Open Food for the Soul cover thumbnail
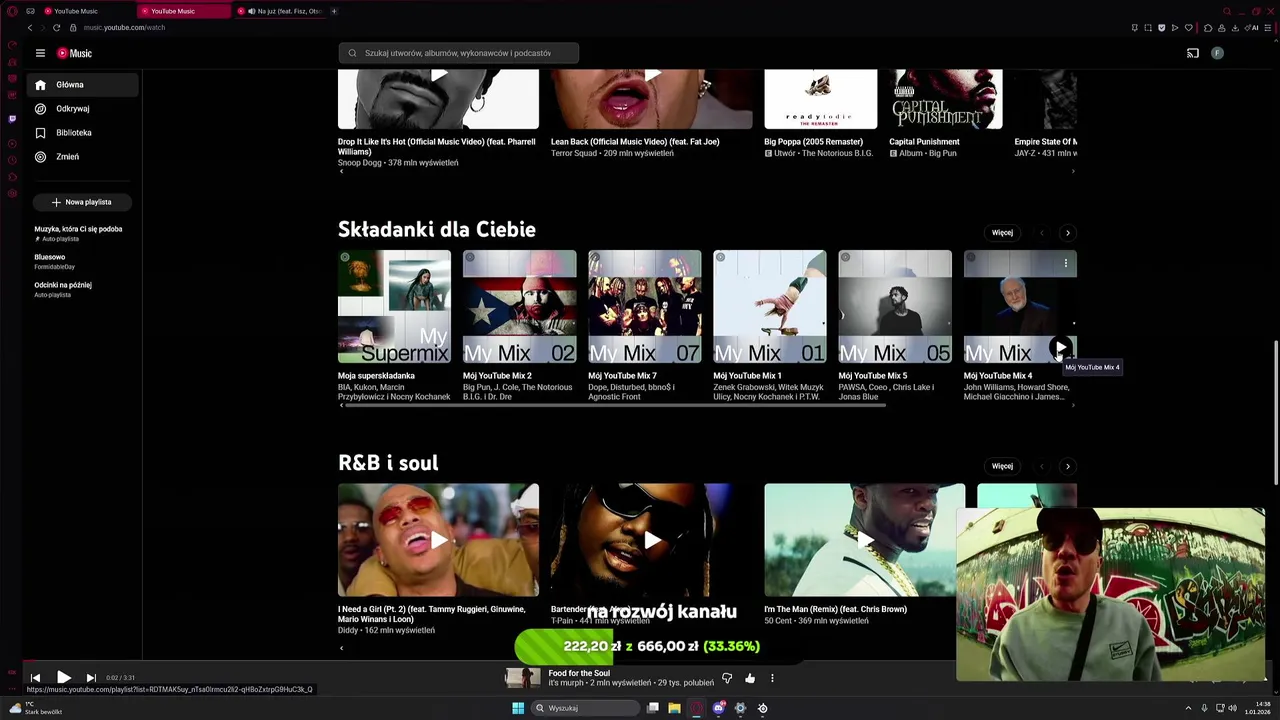The image size is (1280, 720). click(x=522, y=678)
